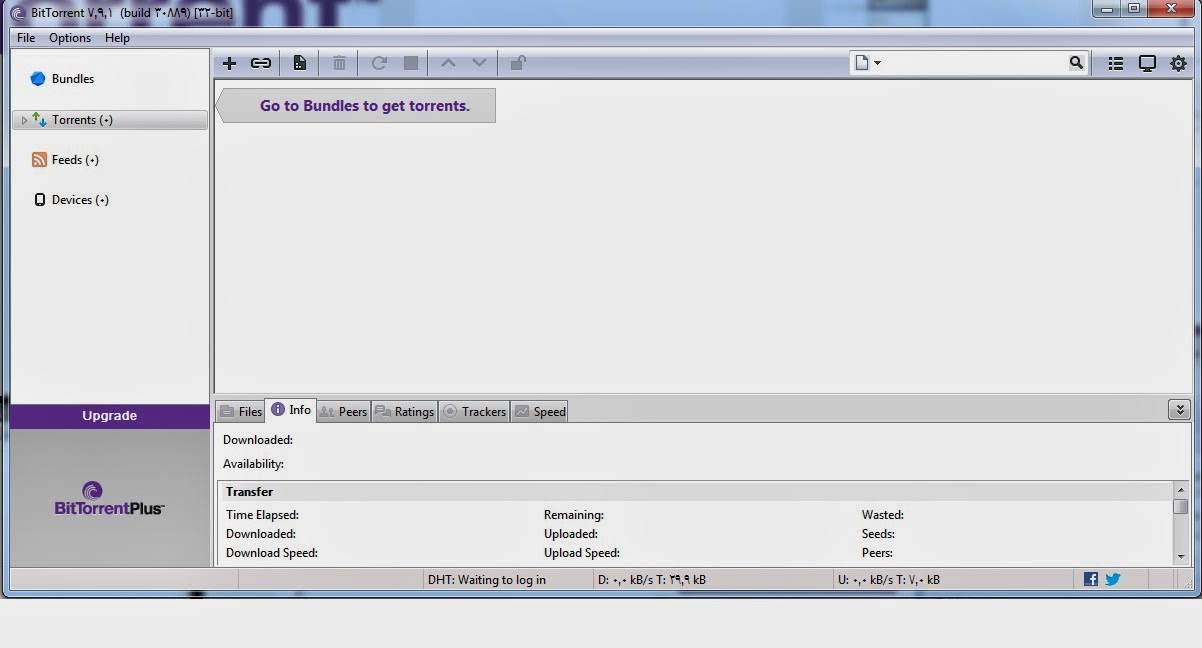Expand the Torrents tree arrow
Viewport: 1202px width, 648px height.
(24, 120)
